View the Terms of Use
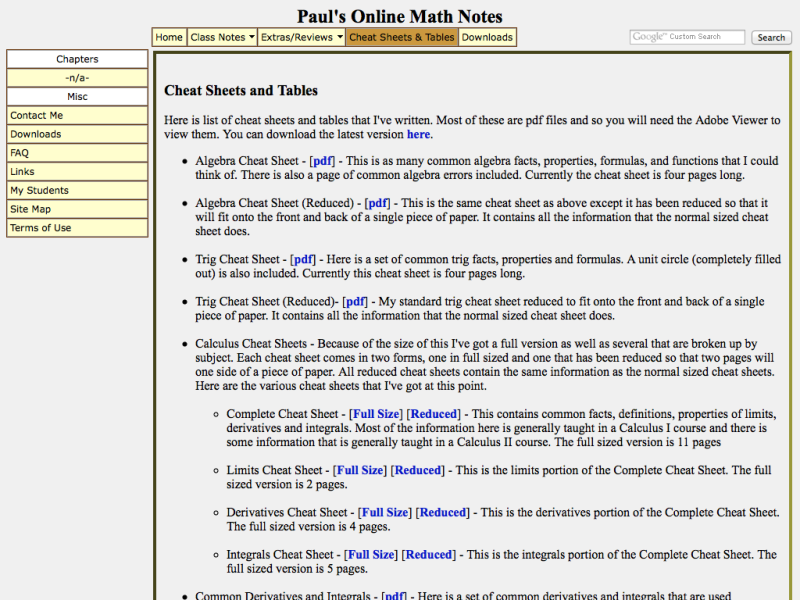This screenshot has height=600, width=800. 41,228
